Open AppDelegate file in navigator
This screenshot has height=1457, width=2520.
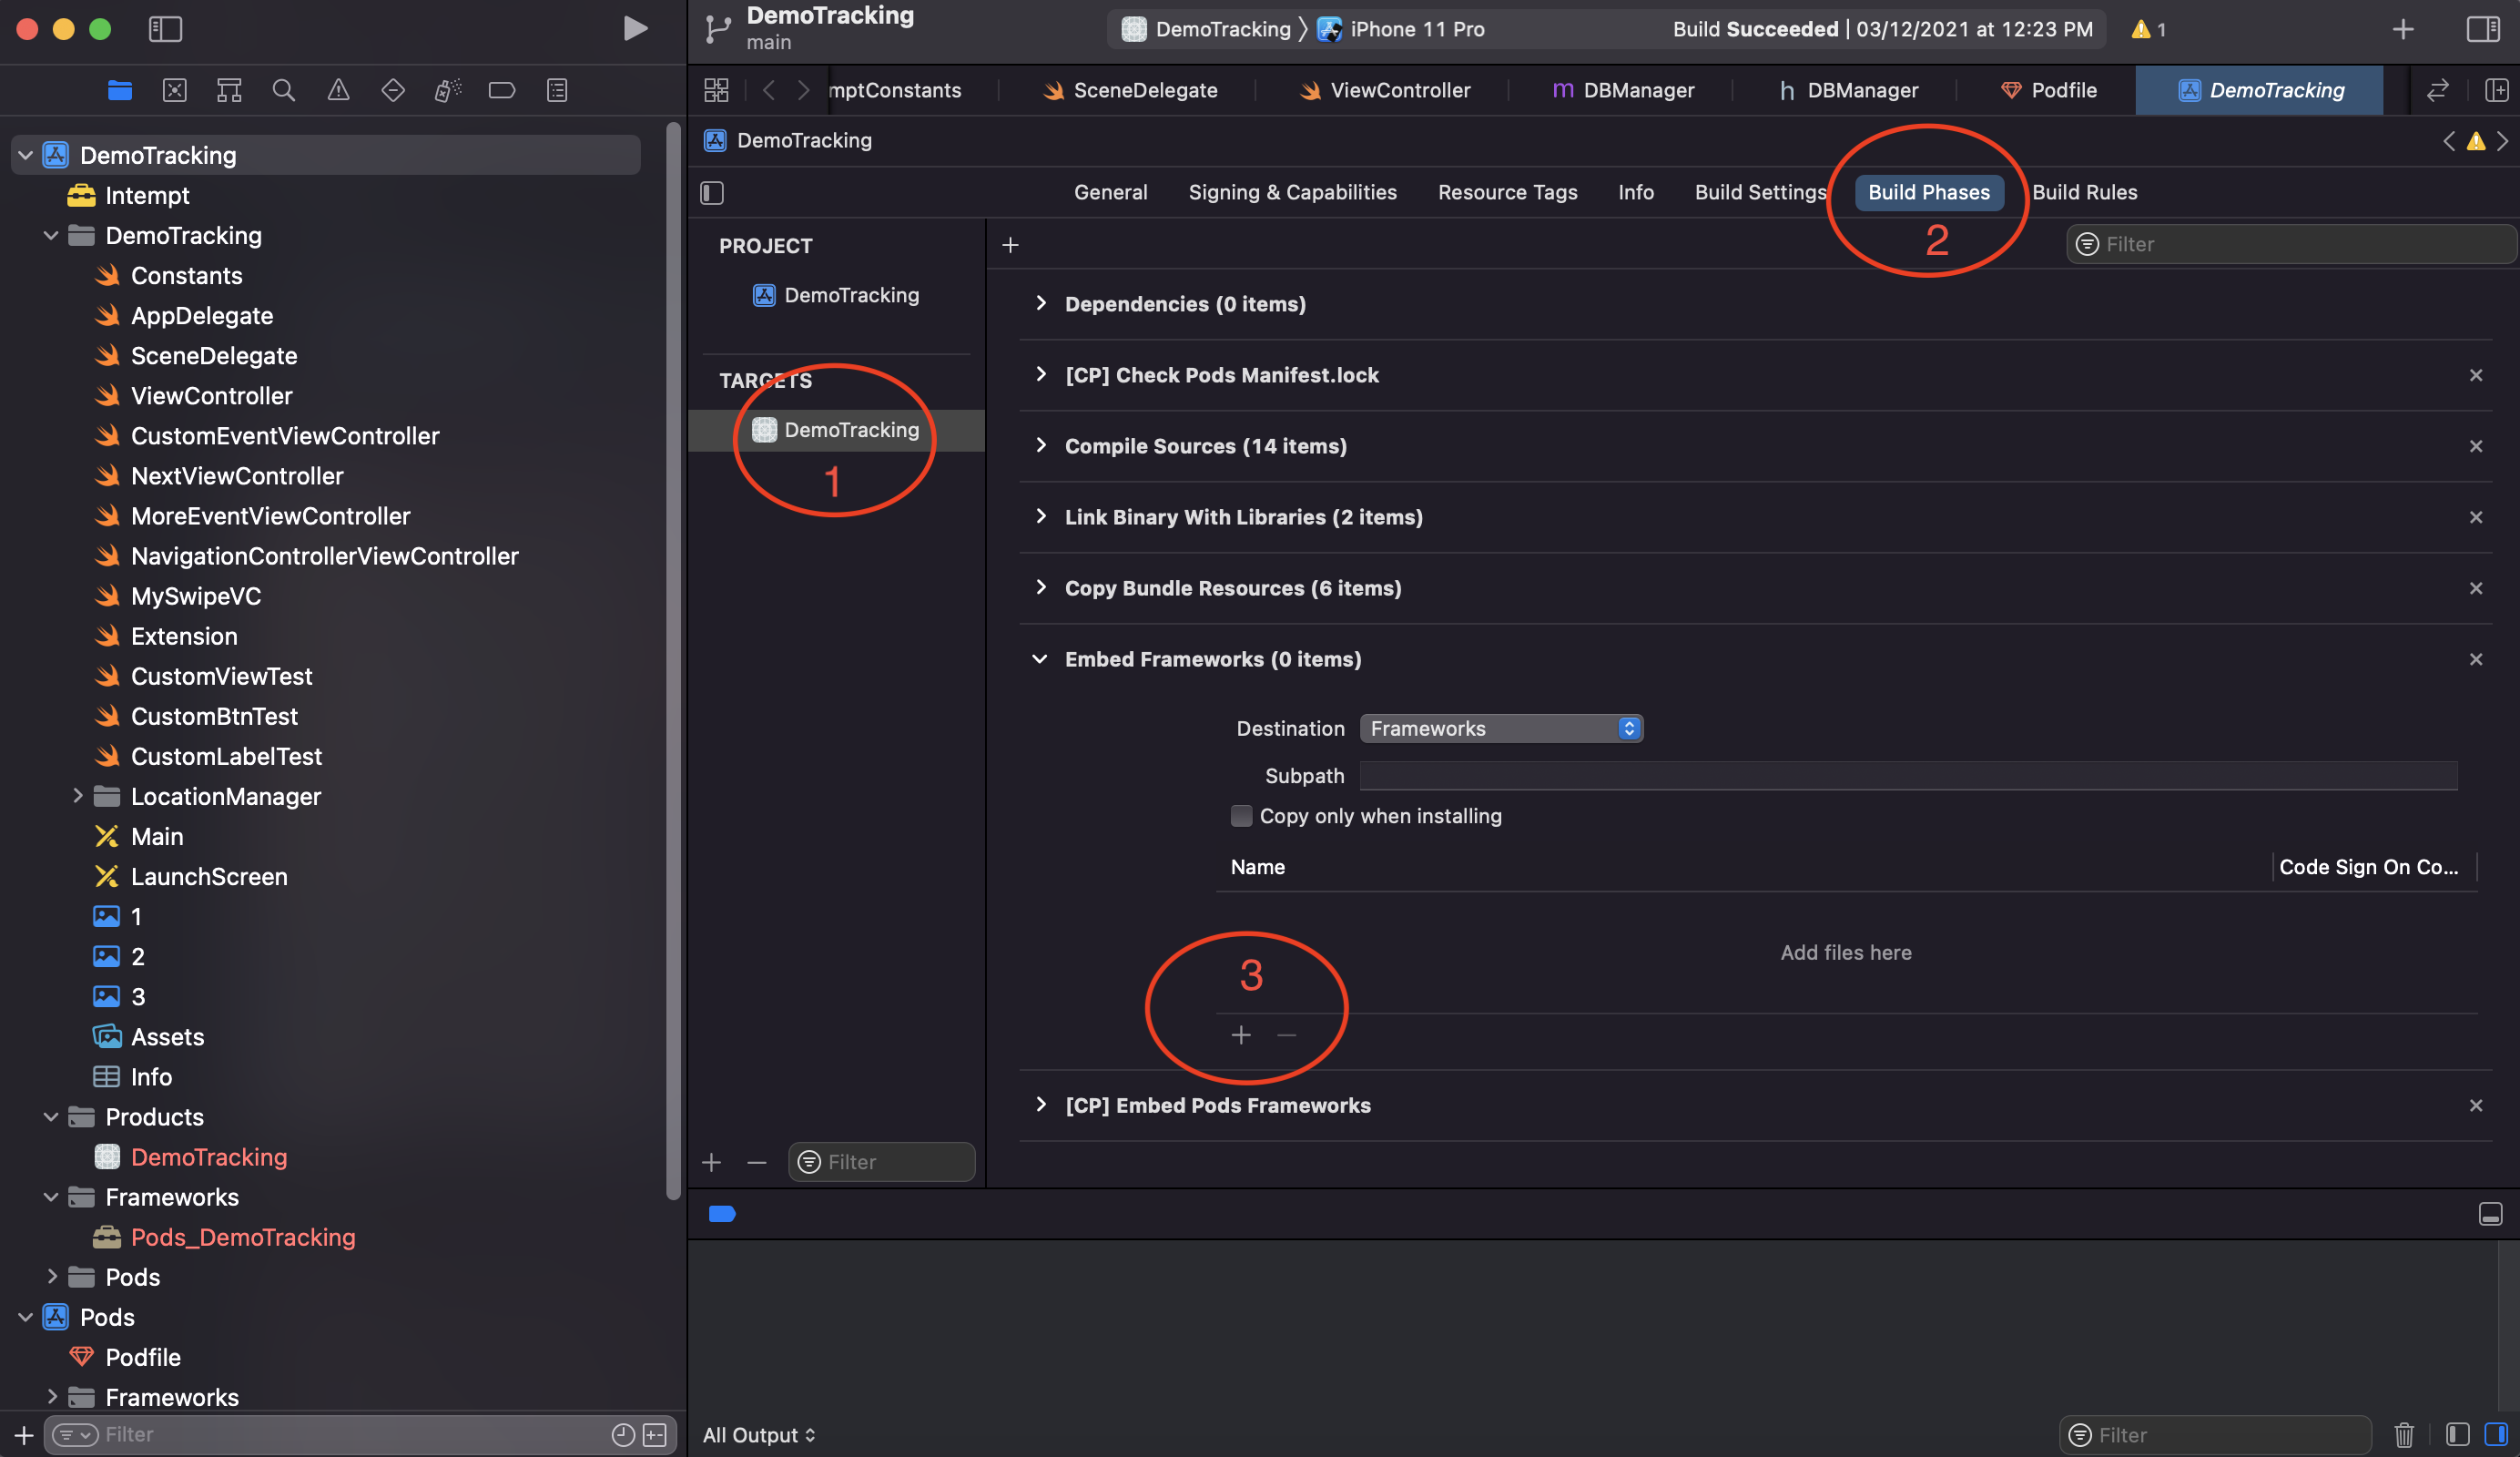click(202, 316)
